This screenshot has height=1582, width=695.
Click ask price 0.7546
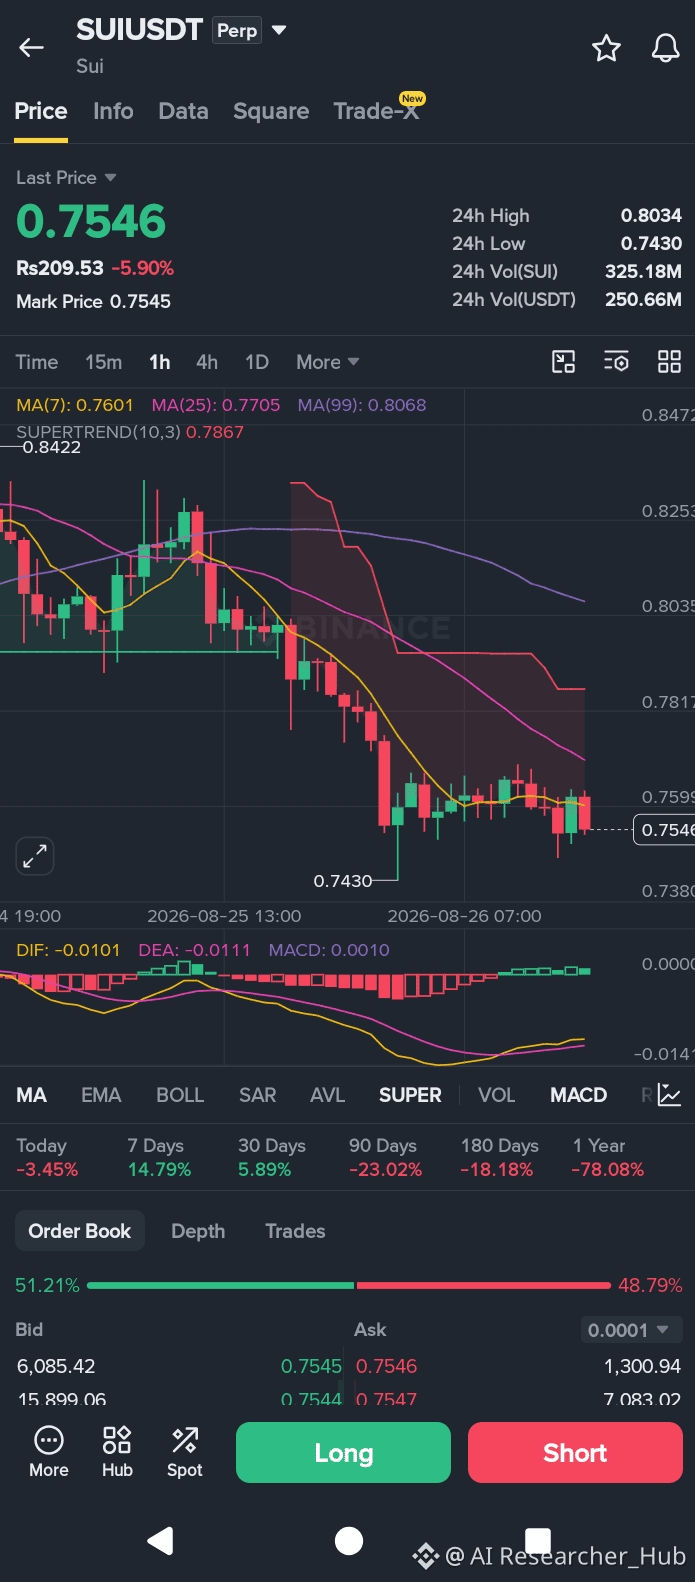386,1366
